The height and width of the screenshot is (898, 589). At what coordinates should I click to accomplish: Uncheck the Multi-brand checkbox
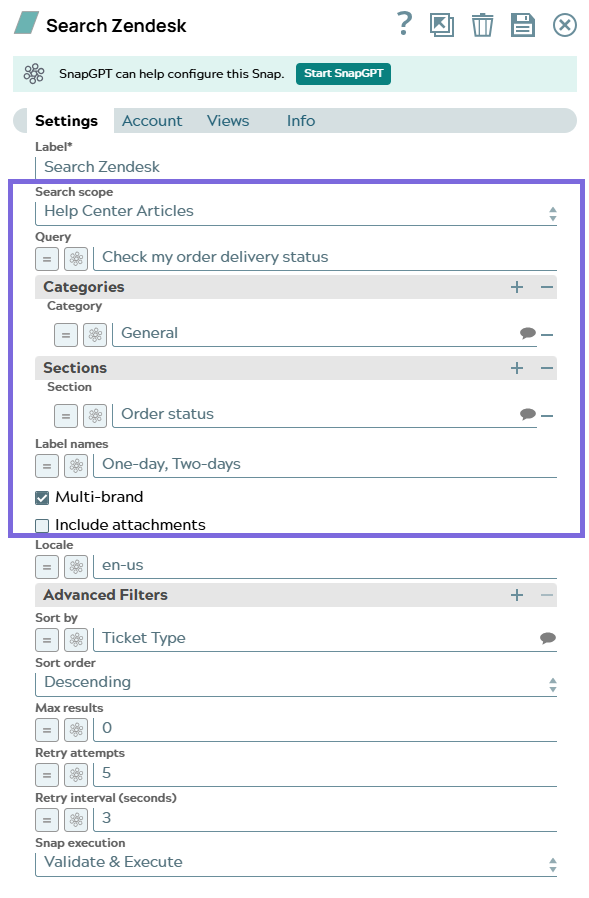[42, 497]
